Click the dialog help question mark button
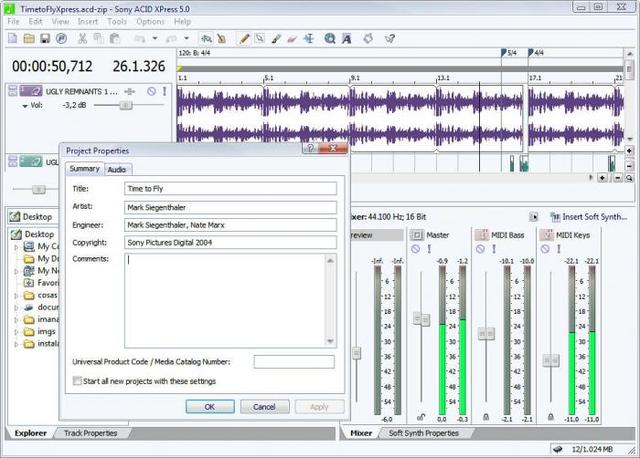The width and height of the screenshot is (640, 458). tap(310, 148)
